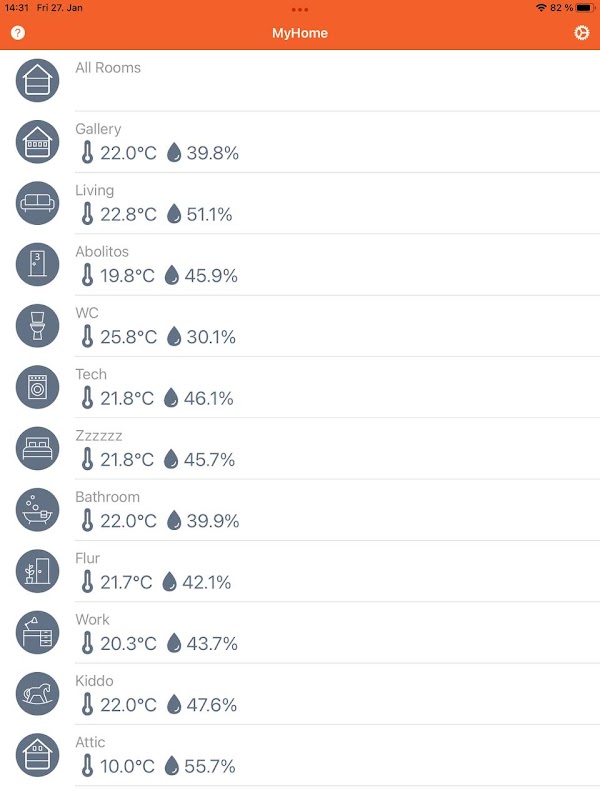Select the Flur hallway door icon

[x=37, y=571]
